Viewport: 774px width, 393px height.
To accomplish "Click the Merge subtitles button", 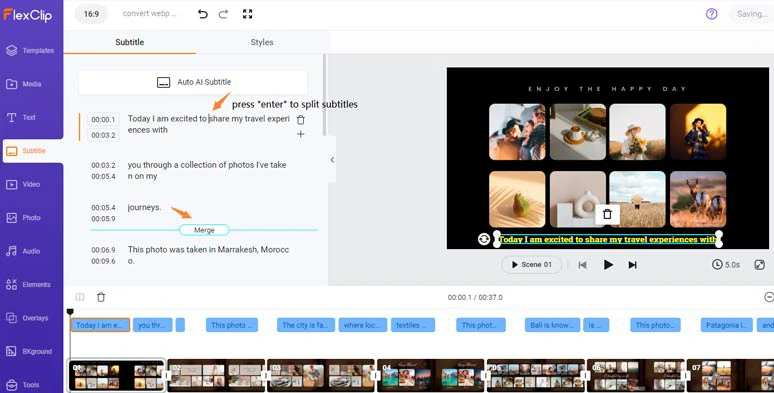I will click(204, 230).
